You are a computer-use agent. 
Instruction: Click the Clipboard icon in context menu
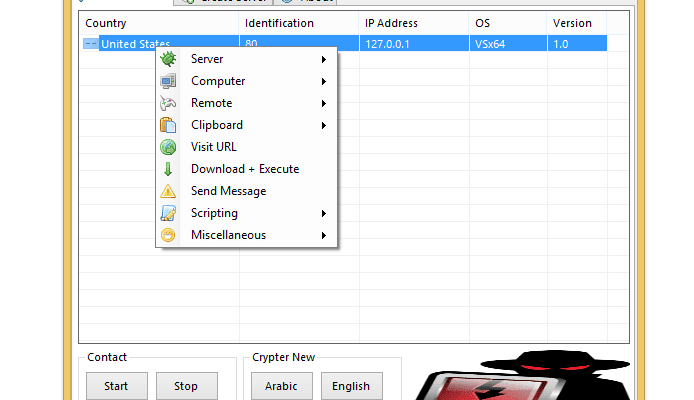[169, 125]
